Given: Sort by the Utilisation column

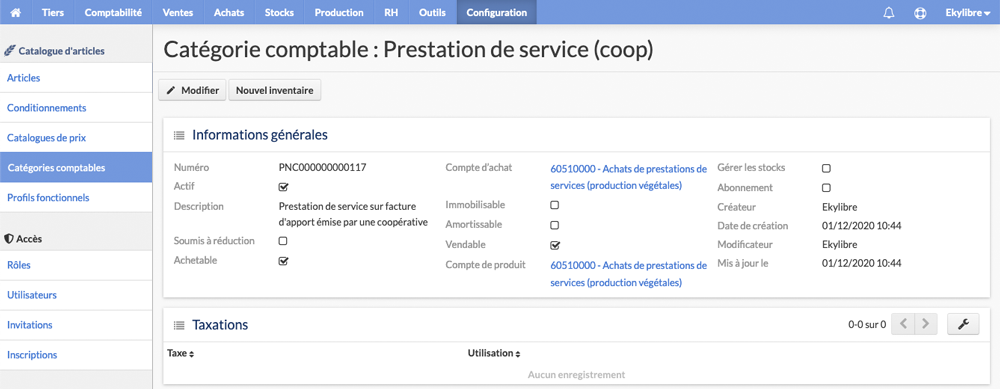Looking at the screenshot, I should pyautogui.click(x=494, y=353).
